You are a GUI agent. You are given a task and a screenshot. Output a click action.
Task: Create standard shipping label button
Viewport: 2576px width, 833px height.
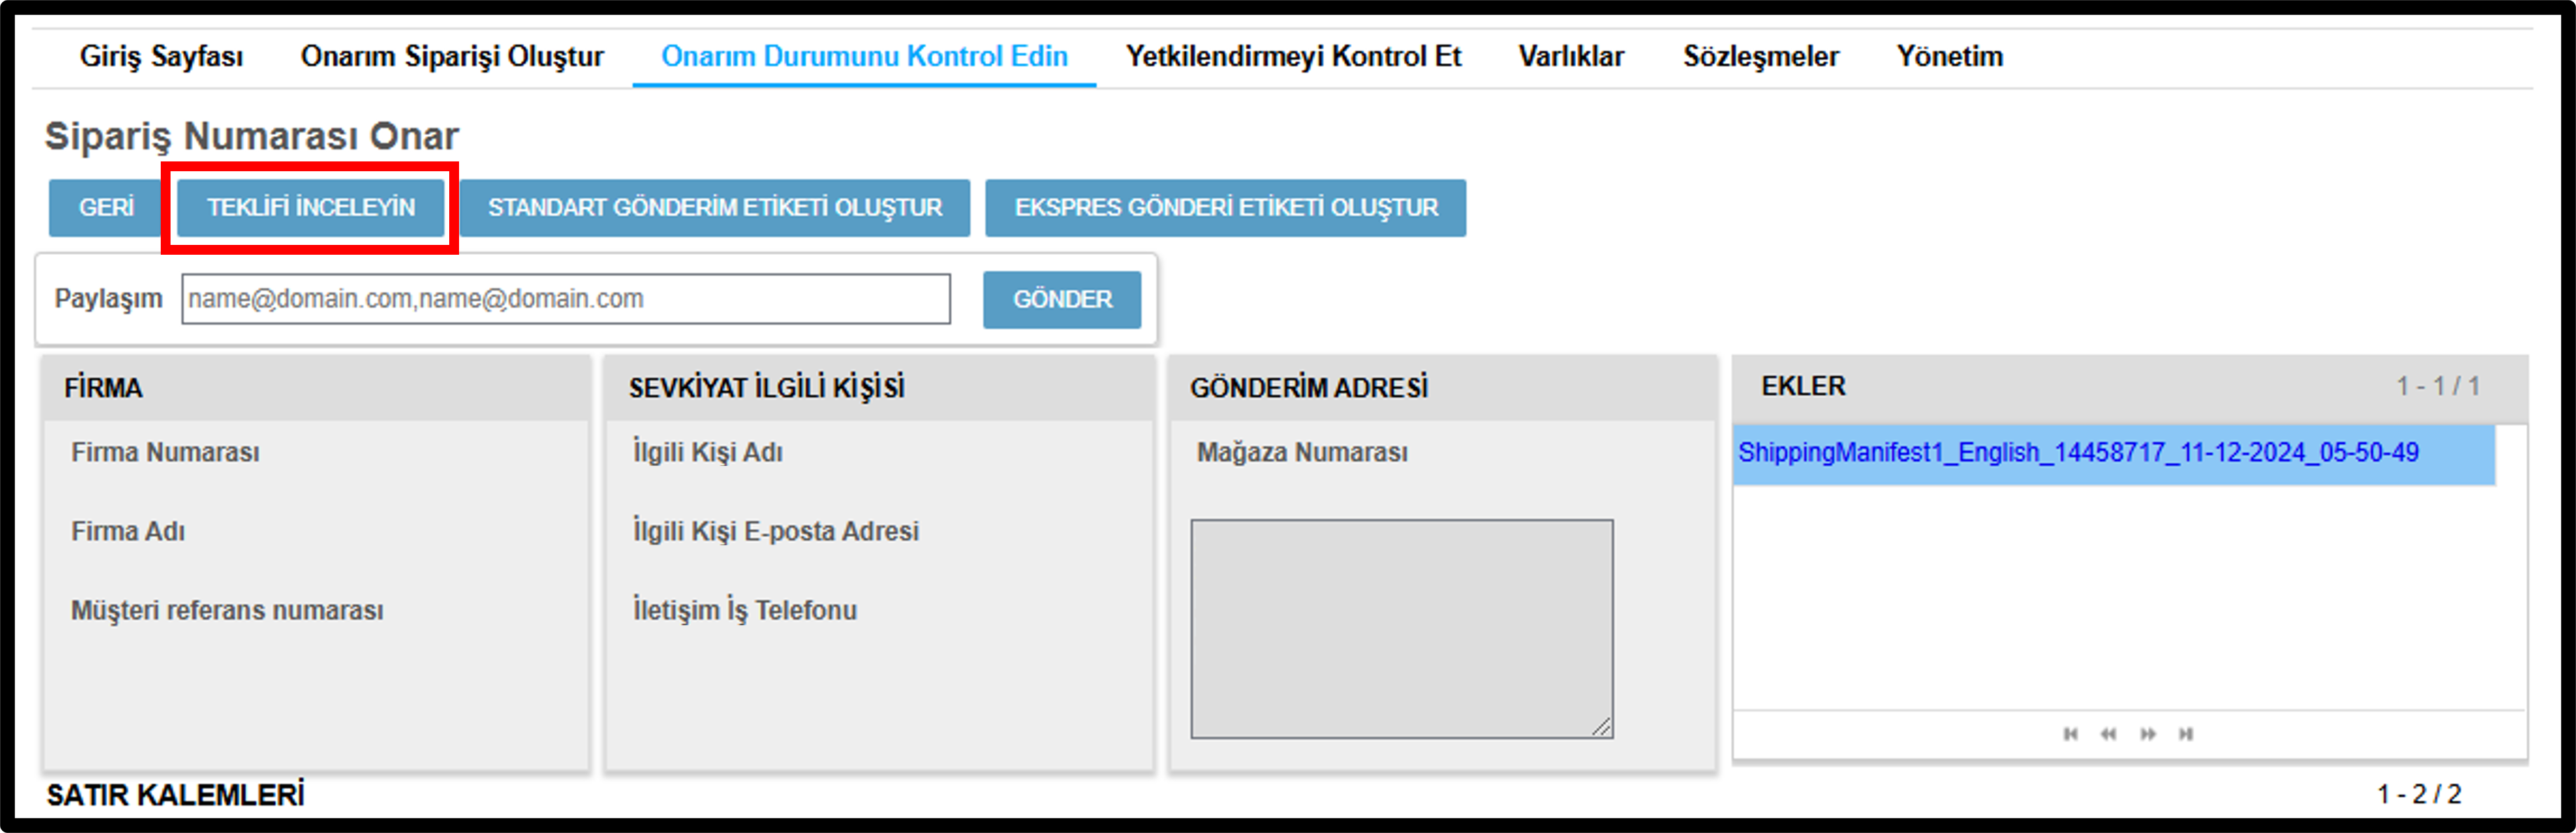click(715, 208)
